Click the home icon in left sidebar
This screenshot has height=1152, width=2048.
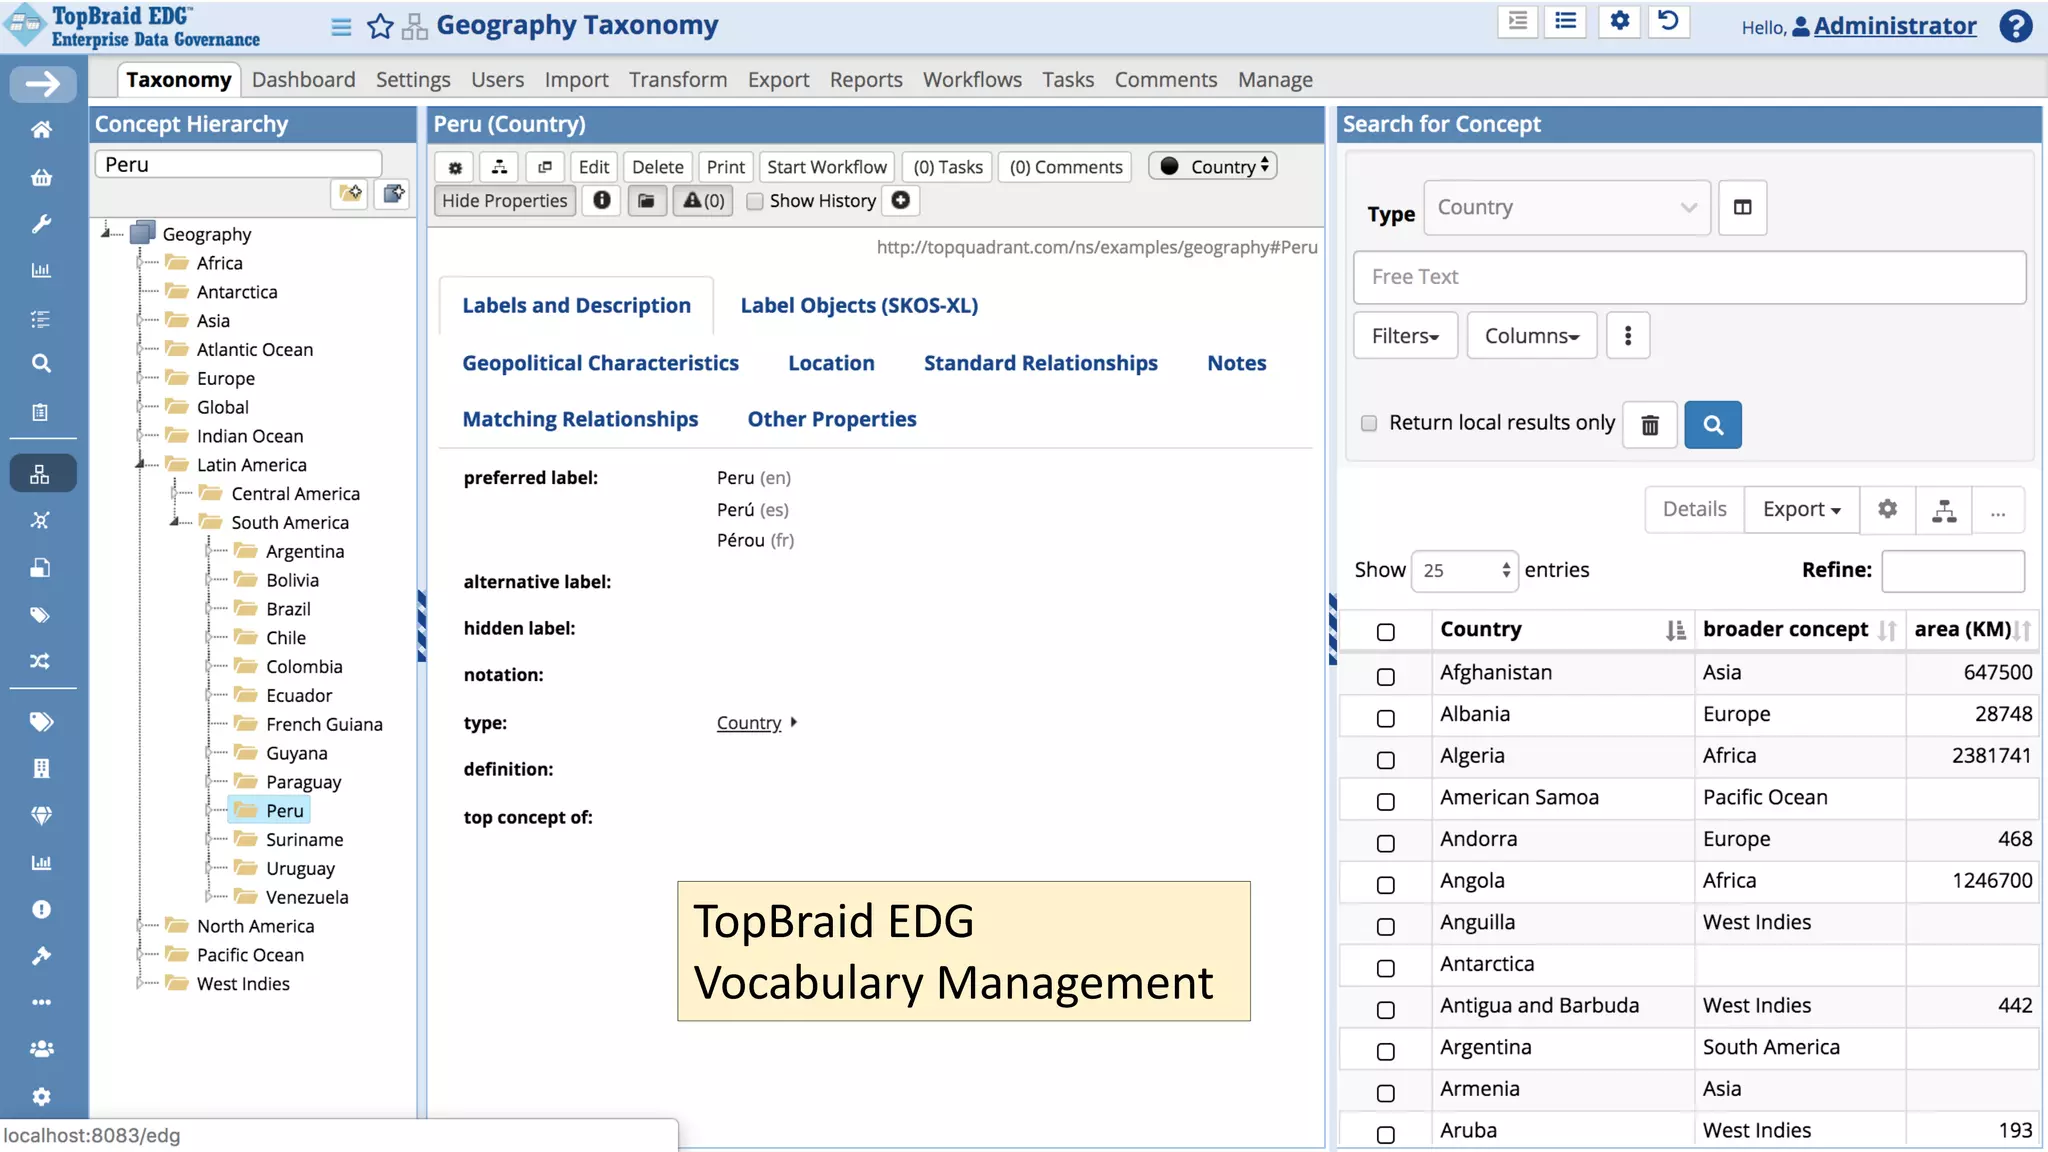41,129
